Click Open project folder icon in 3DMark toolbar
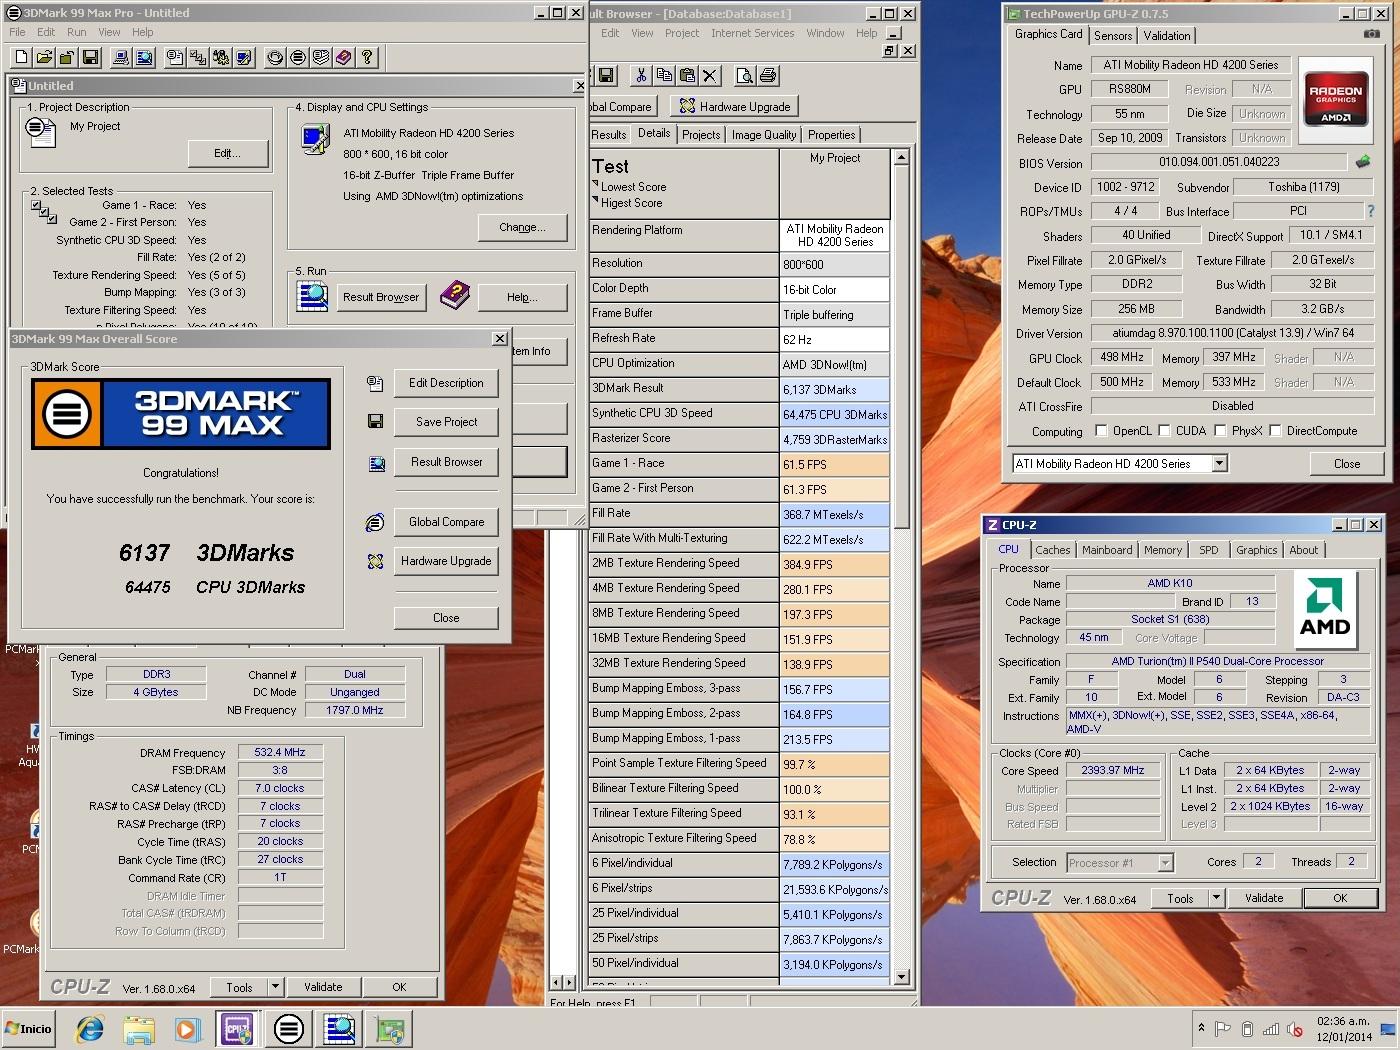 [x=44, y=57]
